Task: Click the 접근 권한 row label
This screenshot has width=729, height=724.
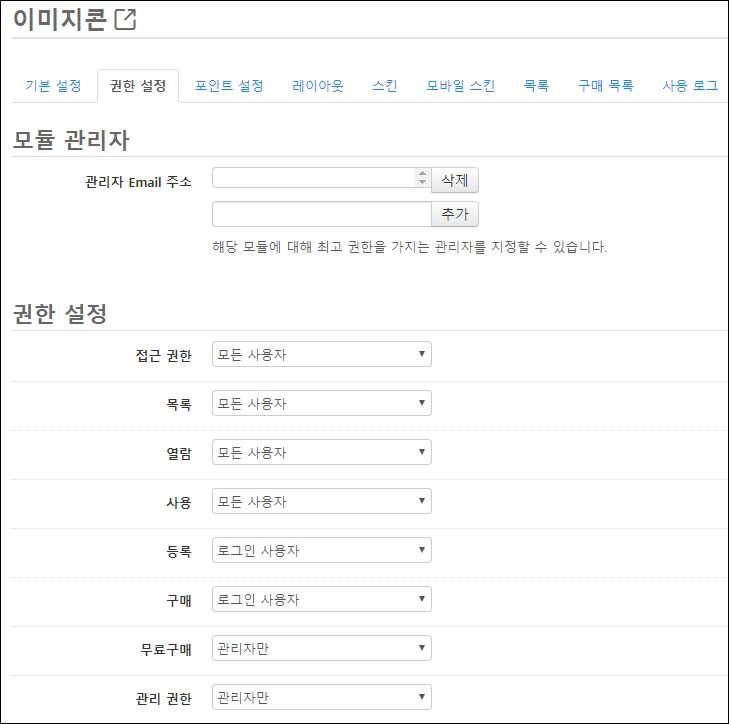Action: (x=164, y=356)
